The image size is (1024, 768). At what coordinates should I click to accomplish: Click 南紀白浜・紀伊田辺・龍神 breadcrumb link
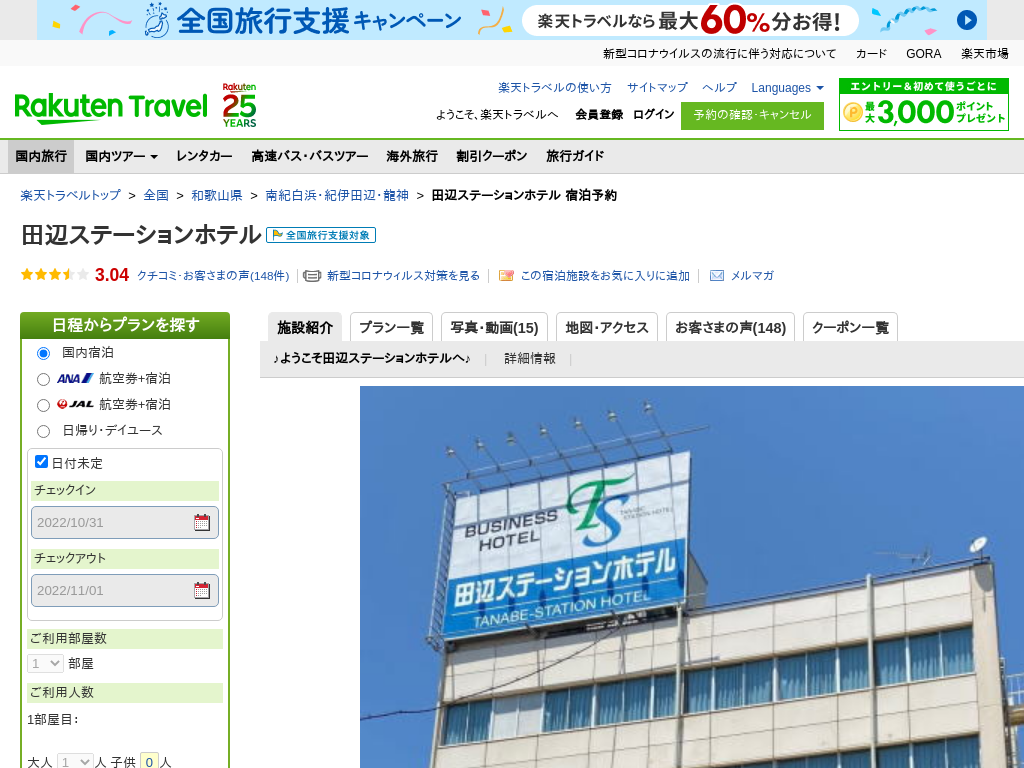click(x=337, y=195)
